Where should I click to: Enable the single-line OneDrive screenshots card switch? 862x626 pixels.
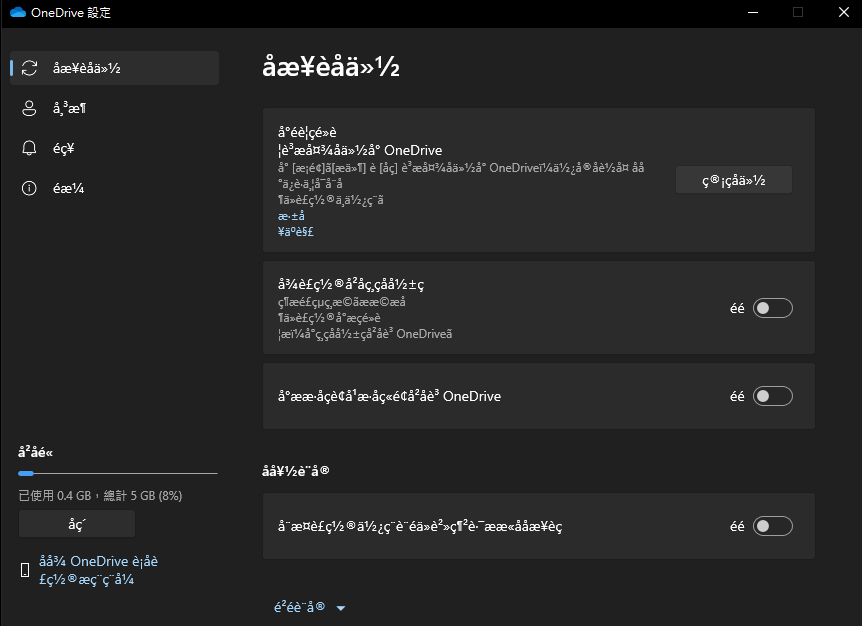tap(773, 396)
